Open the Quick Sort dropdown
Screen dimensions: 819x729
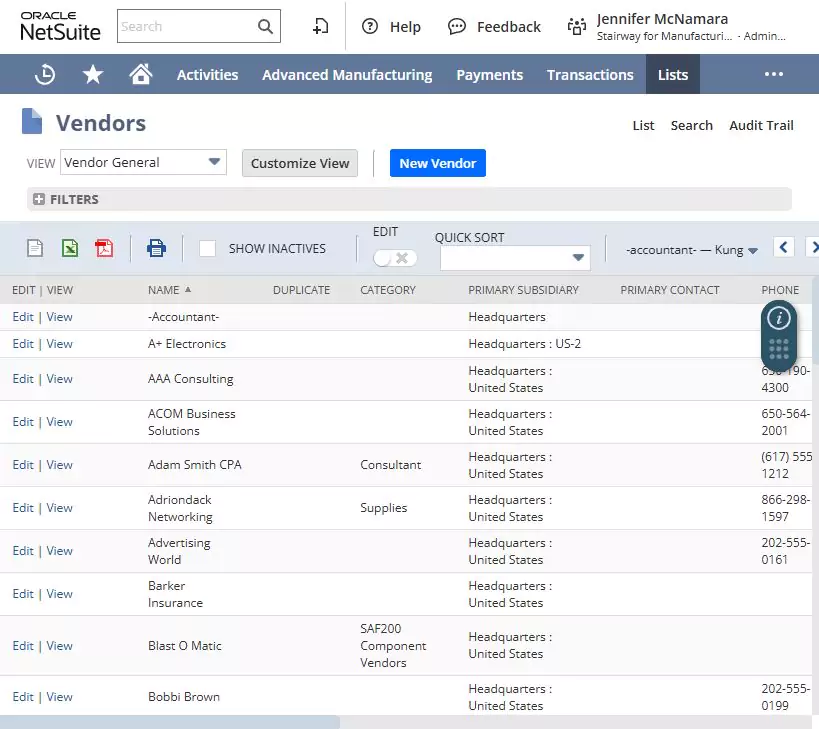(578, 258)
